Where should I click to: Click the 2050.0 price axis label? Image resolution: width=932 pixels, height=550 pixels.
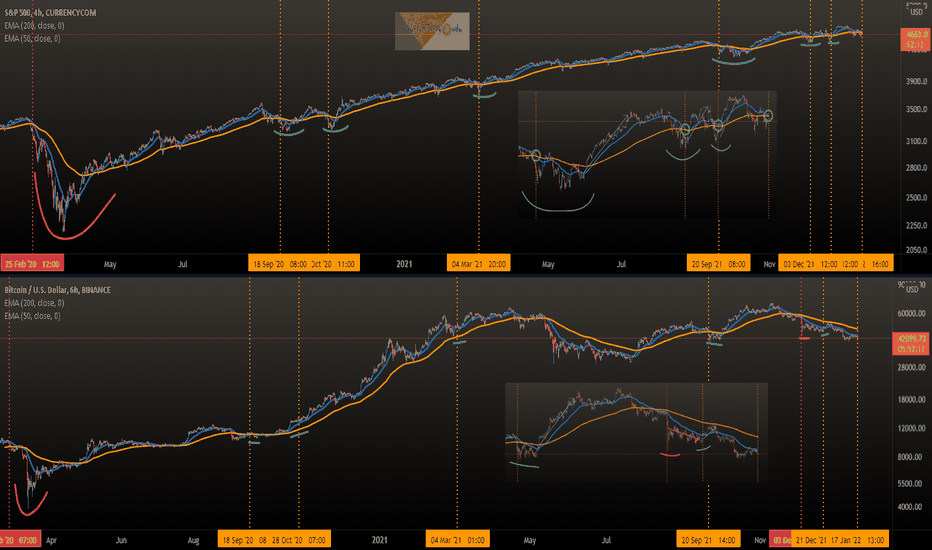[916, 250]
